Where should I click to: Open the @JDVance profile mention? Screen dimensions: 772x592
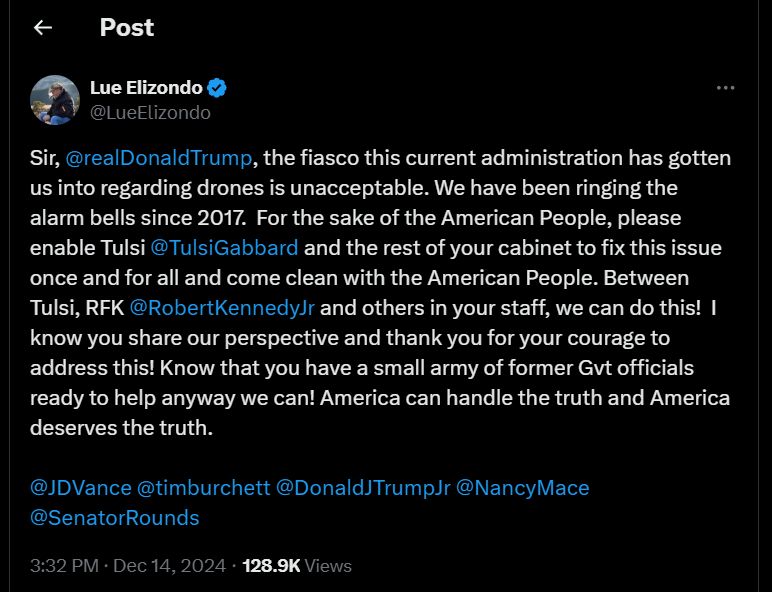coord(81,488)
